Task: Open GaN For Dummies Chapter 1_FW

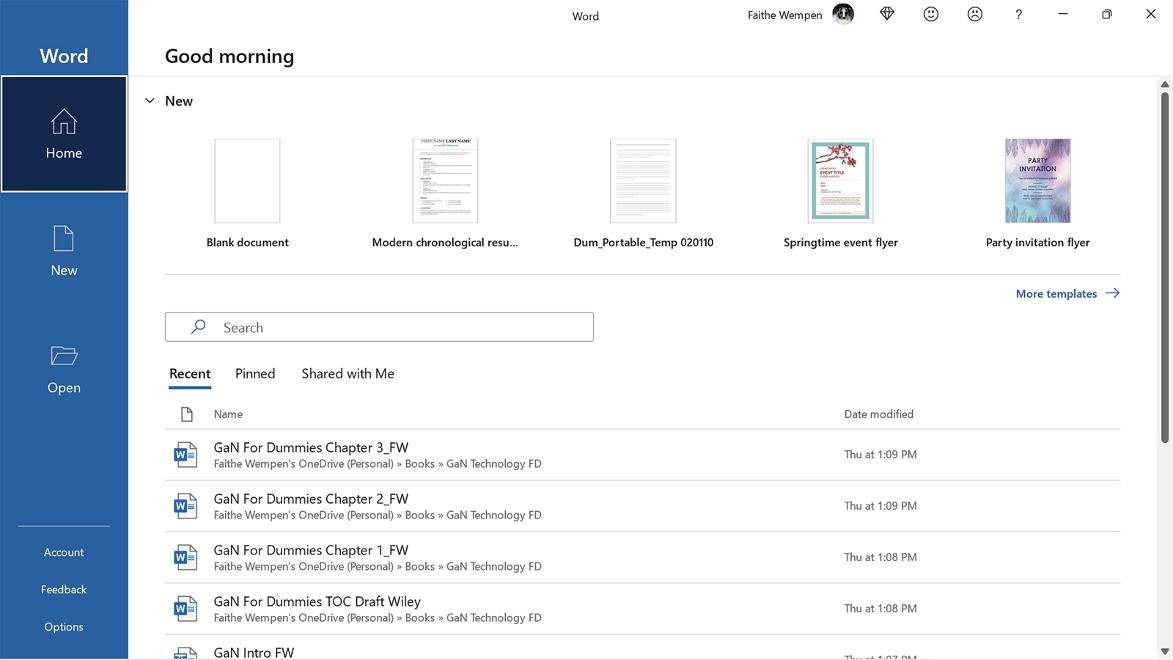Action: point(643,557)
